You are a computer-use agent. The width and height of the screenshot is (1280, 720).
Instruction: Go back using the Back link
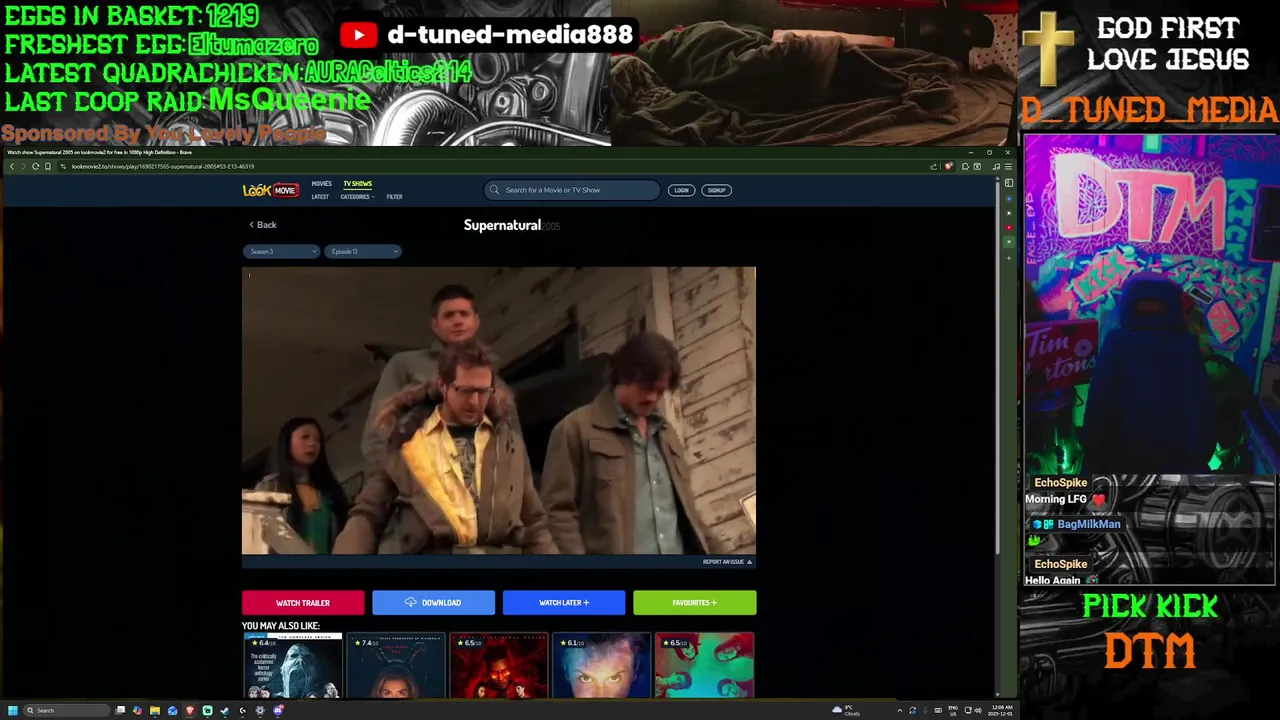[x=263, y=225]
